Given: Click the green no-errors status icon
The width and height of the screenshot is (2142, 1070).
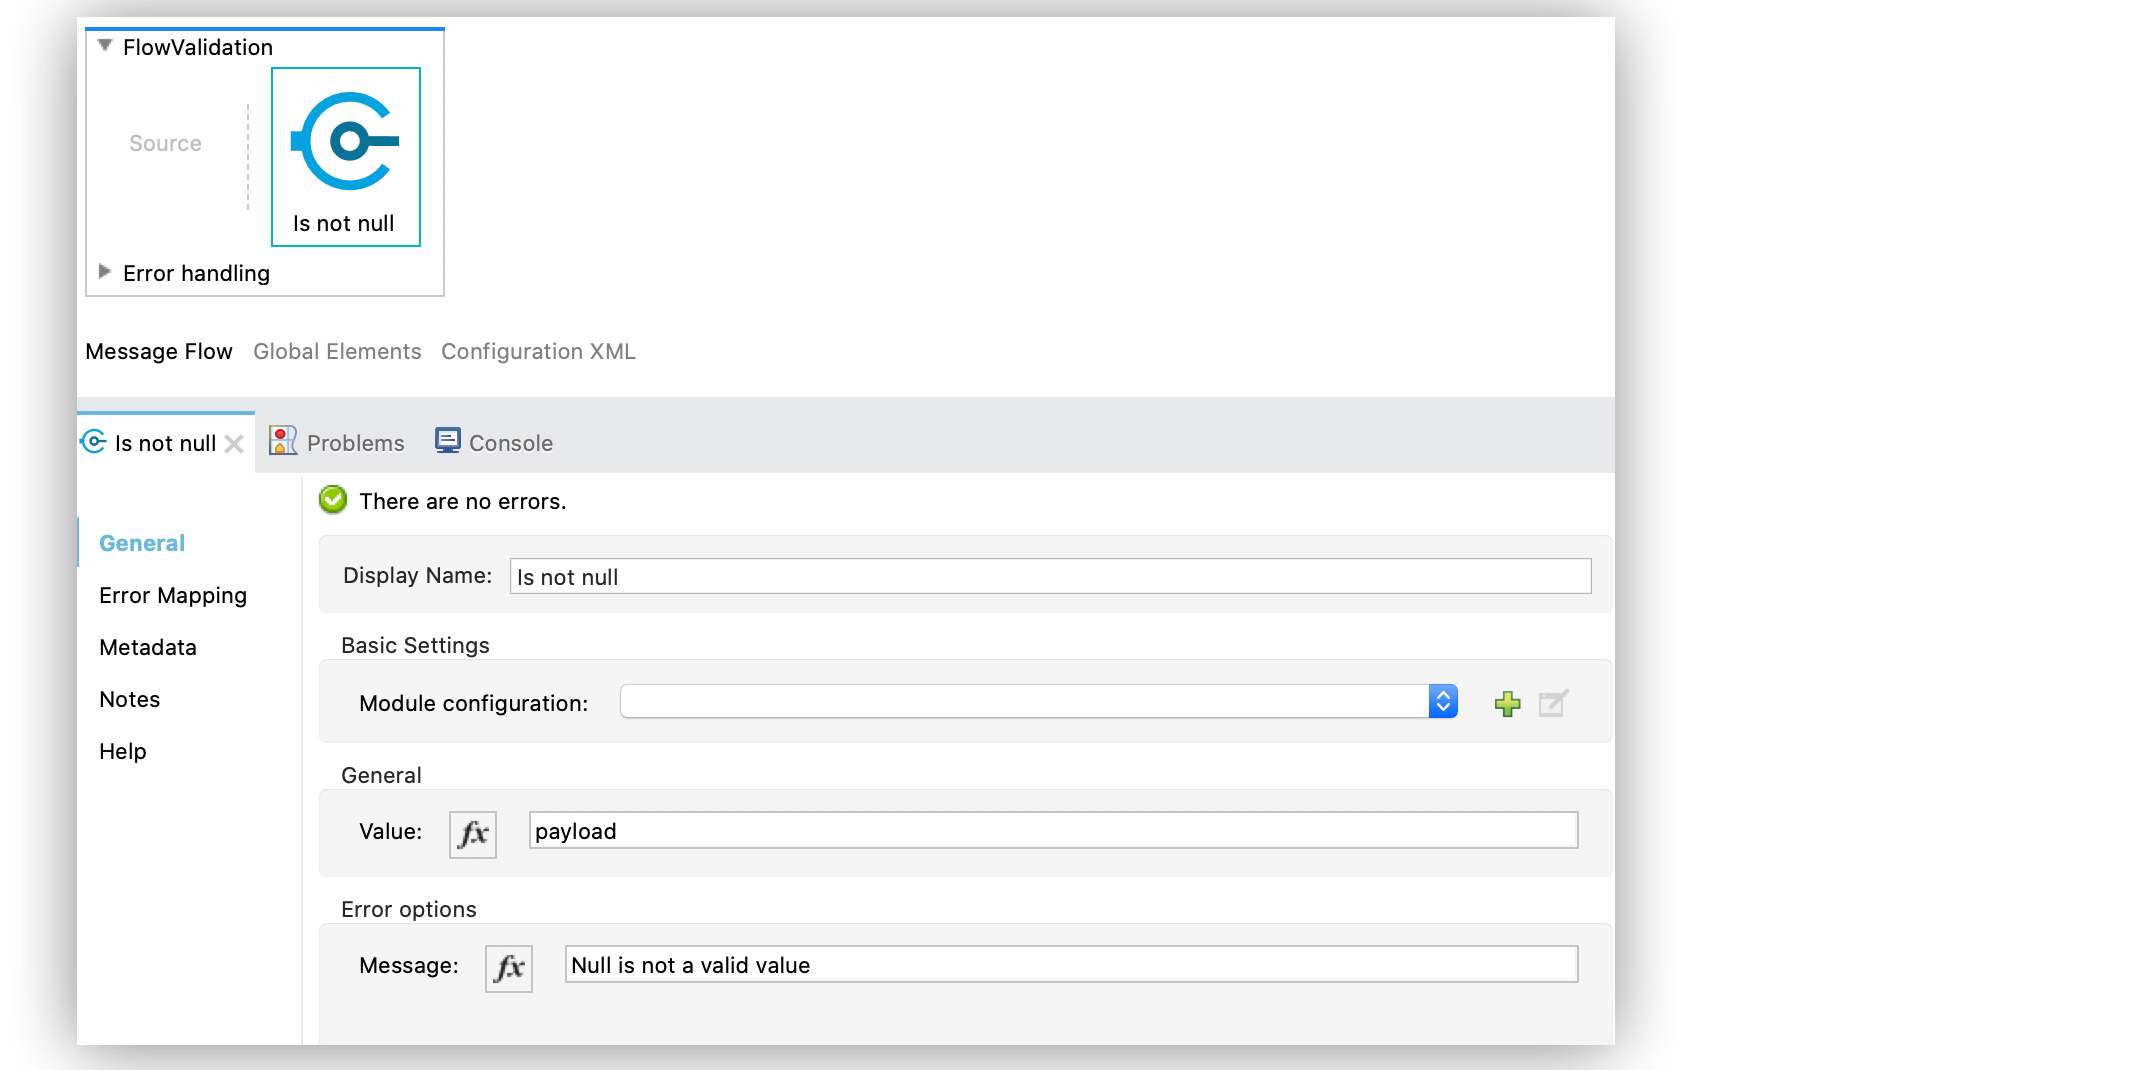Looking at the screenshot, I should pyautogui.click(x=332, y=500).
